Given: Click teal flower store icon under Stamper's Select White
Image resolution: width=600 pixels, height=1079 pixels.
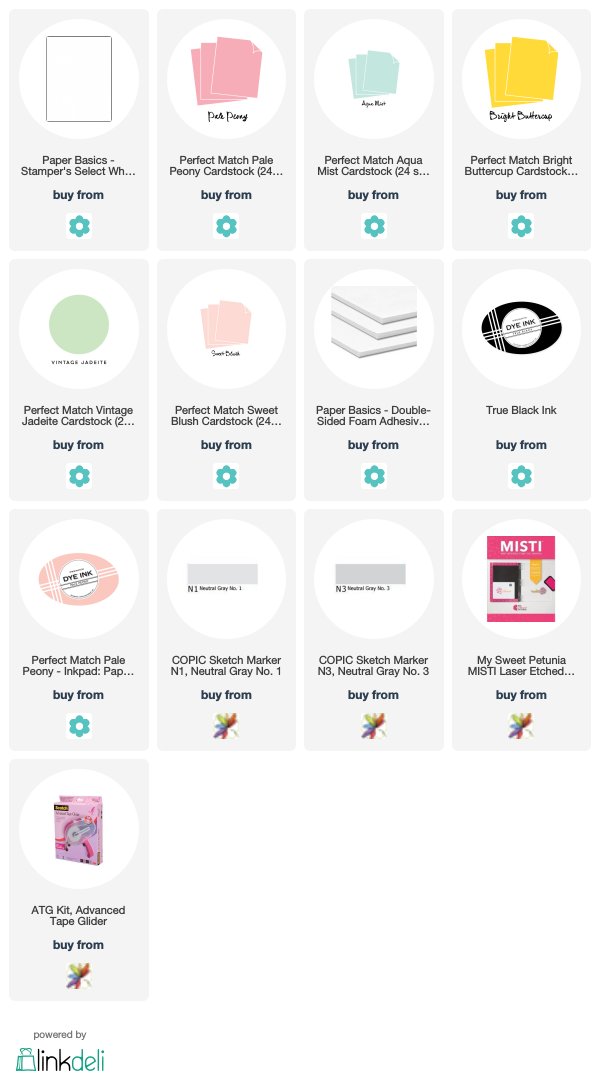Looking at the screenshot, I should pyautogui.click(x=79, y=226).
